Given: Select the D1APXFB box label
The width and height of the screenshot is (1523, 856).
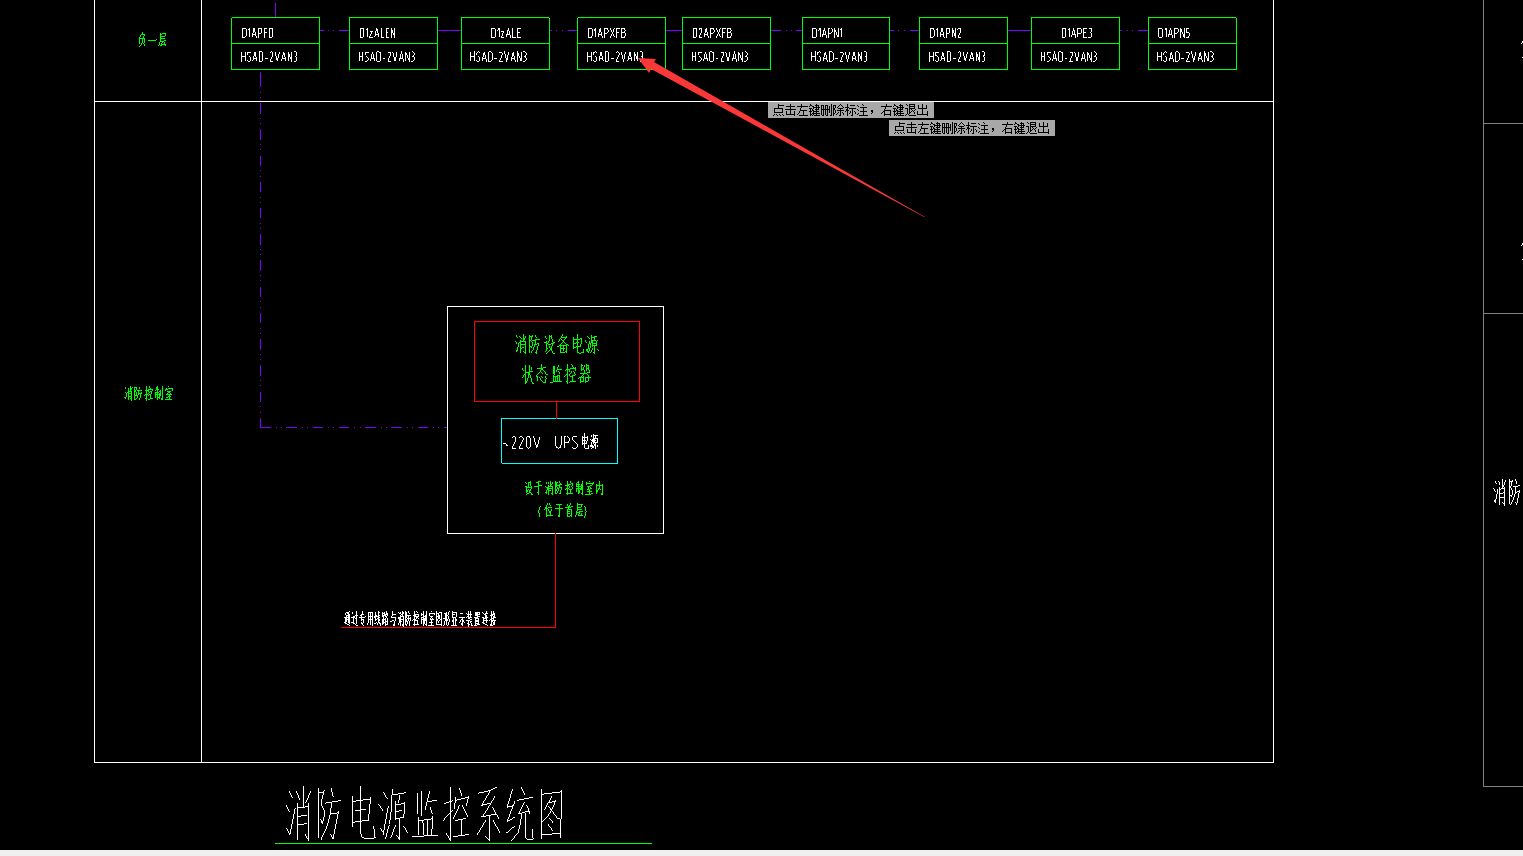Looking at the screenshot, I should [x=606, y=33].
